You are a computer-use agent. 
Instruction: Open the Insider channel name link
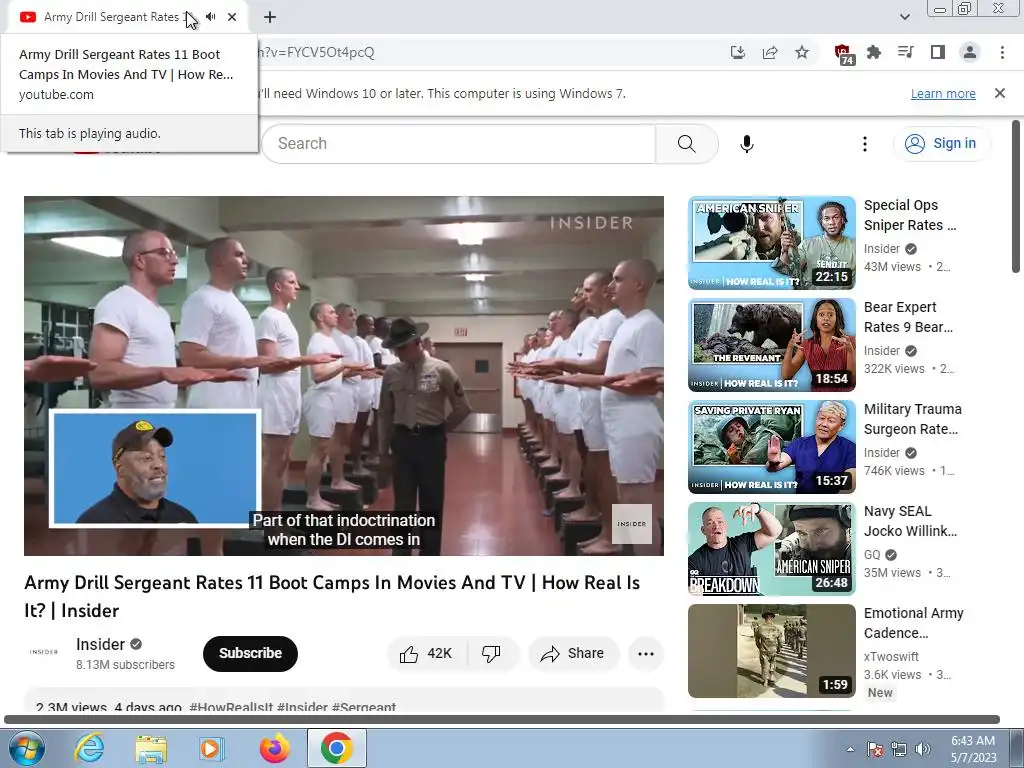[100, 645]
